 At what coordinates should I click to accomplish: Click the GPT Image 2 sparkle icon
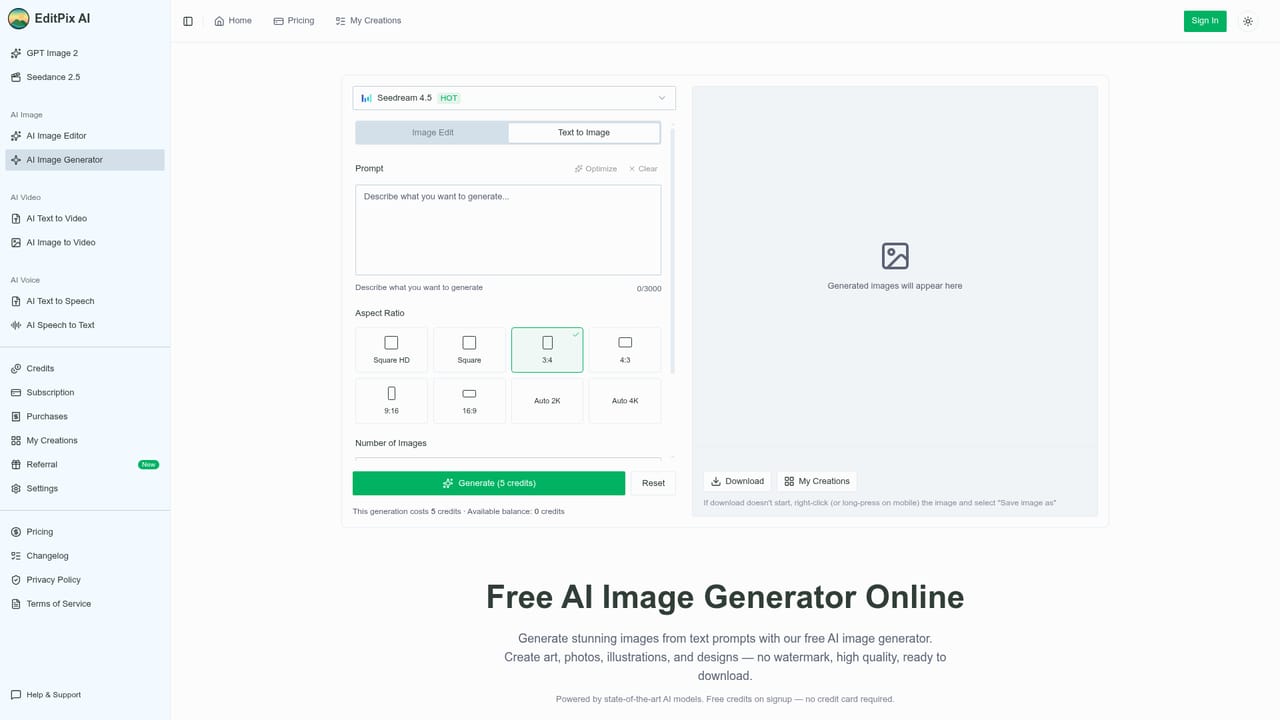tap(16, 53)
